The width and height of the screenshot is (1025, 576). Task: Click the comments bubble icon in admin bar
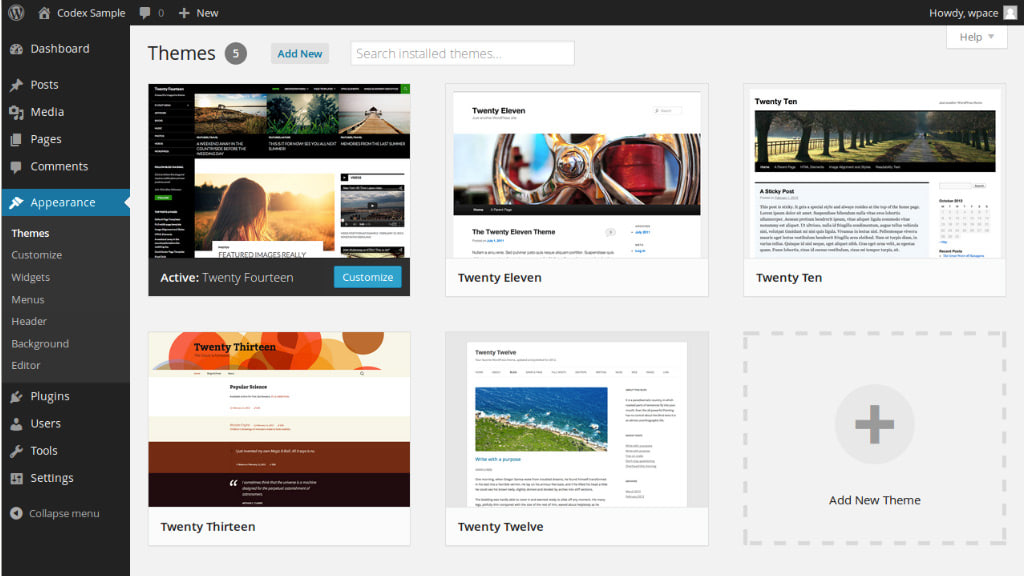point(146,13)
